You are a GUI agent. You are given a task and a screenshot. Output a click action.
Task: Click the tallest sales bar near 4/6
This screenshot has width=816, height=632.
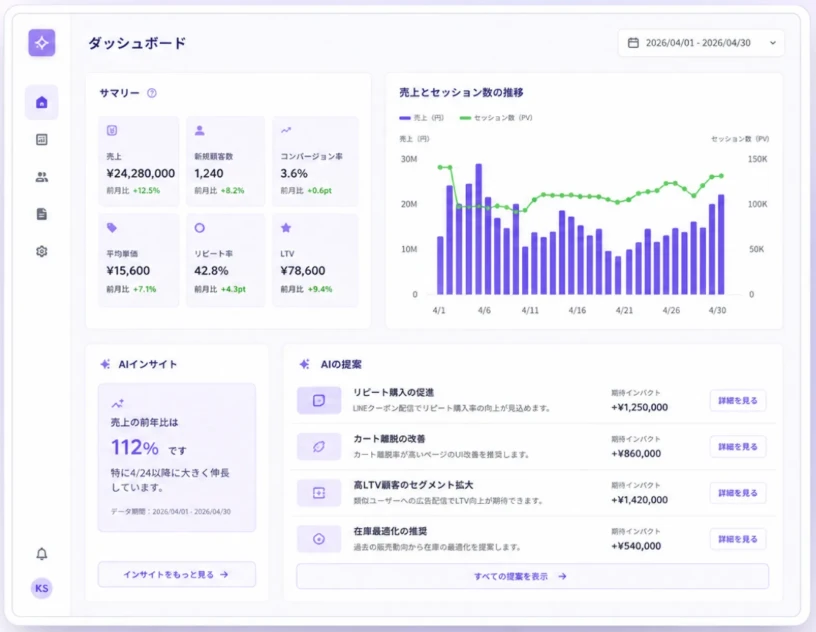pyautogui.click(x=479, y=229)
